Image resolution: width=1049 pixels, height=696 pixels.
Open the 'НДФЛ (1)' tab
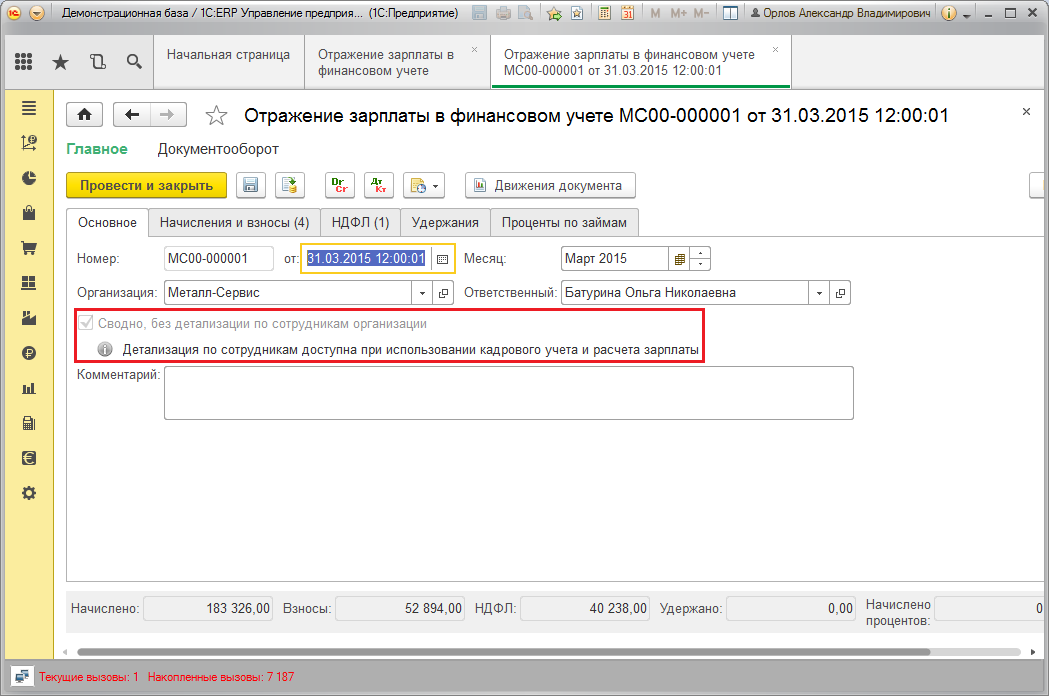click(361, 223)
